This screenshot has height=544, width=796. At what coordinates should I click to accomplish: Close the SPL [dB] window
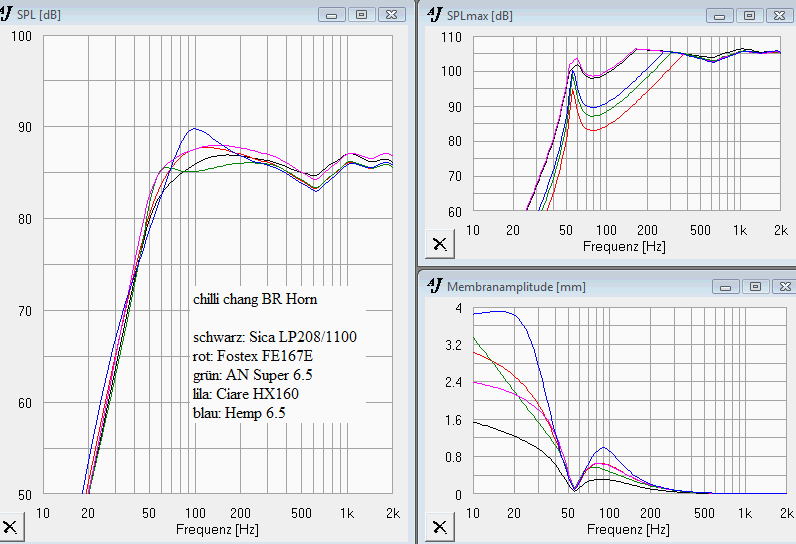tap(393, 15)
